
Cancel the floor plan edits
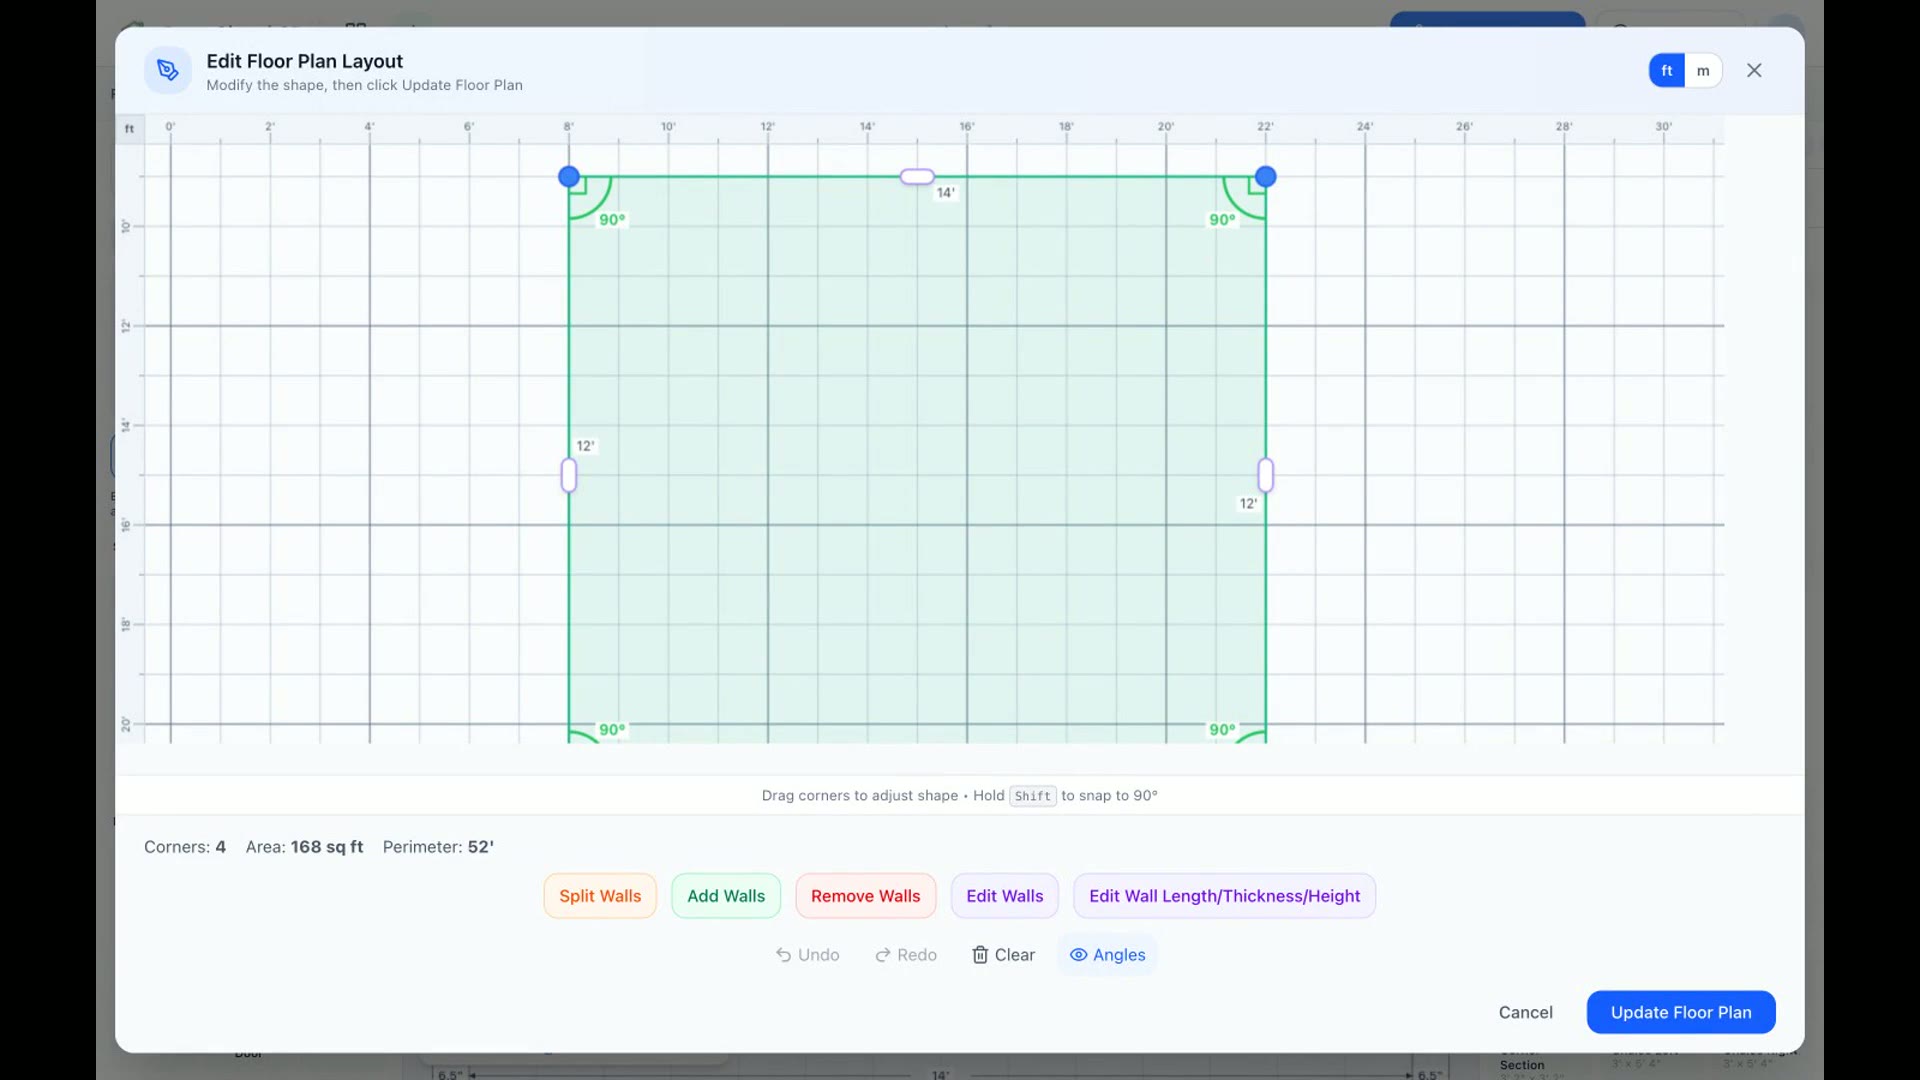click(1525, 1012)
